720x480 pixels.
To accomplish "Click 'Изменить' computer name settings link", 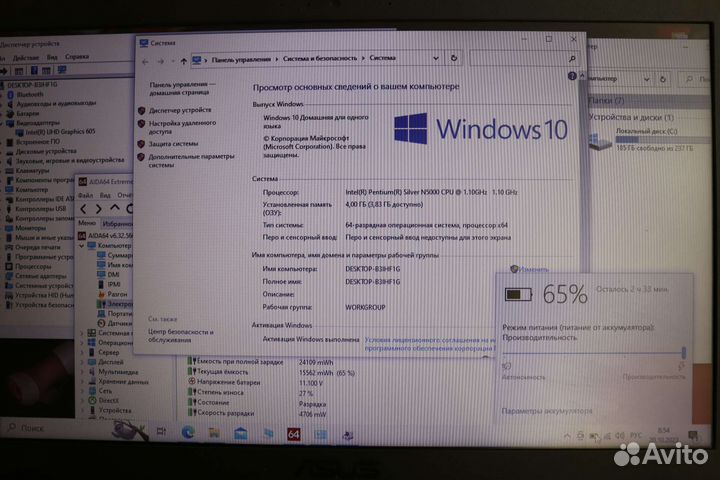I will click(534, 269).
